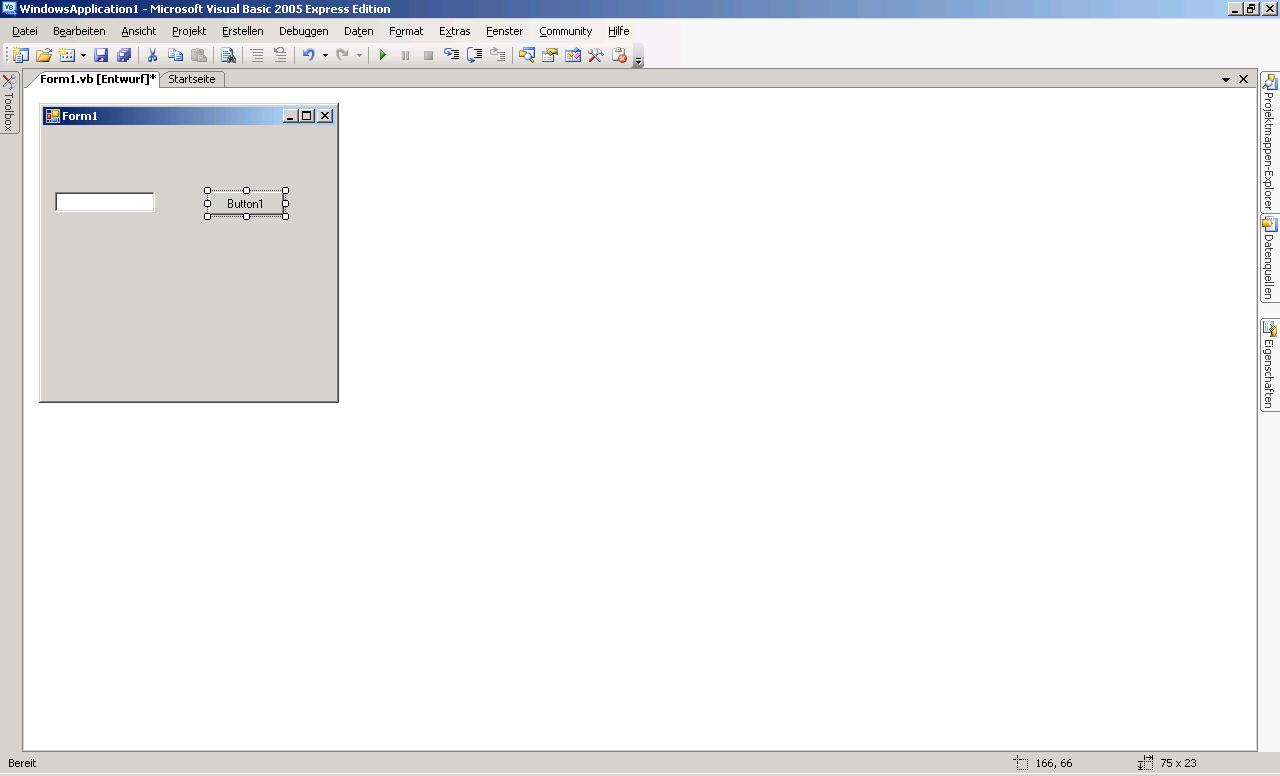
Task: Click the uncomment lines icon
Action: pyautogui.click(x=280, y=56)
